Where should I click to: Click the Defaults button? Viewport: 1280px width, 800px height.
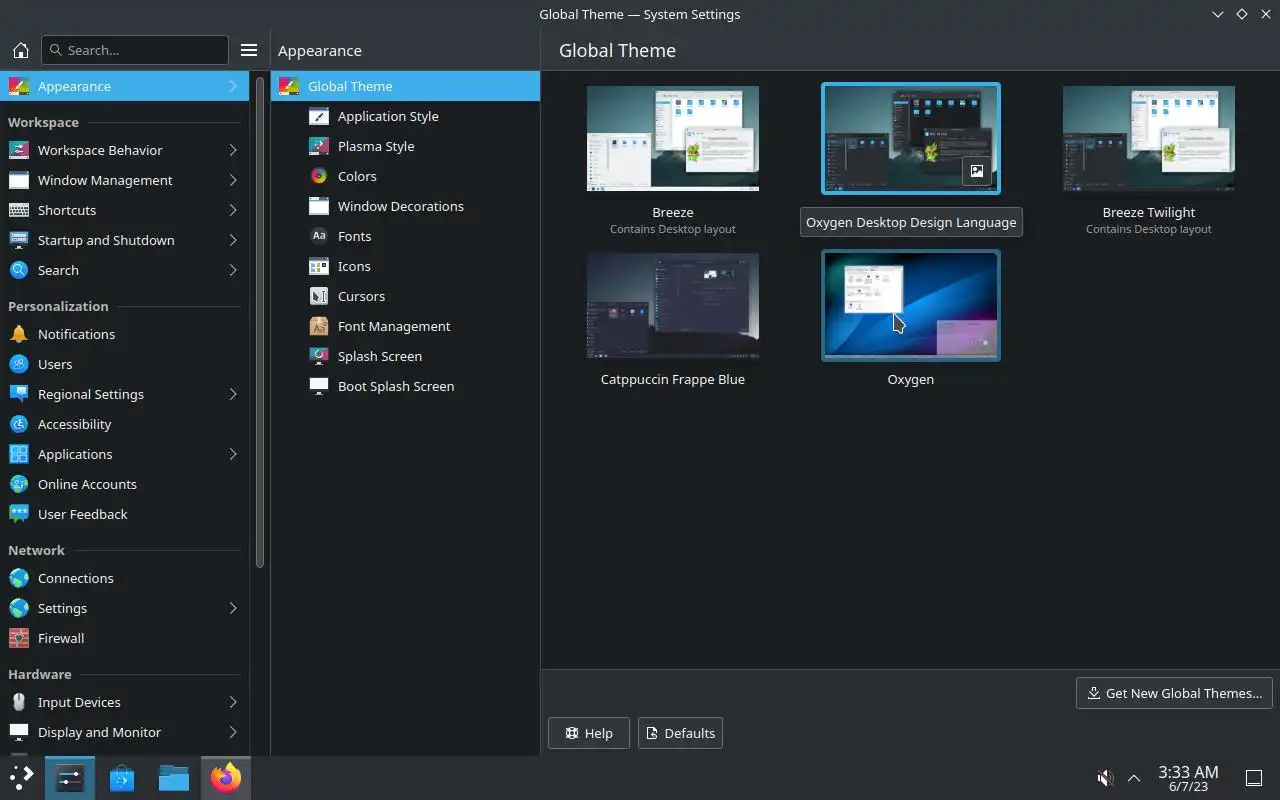680,733
